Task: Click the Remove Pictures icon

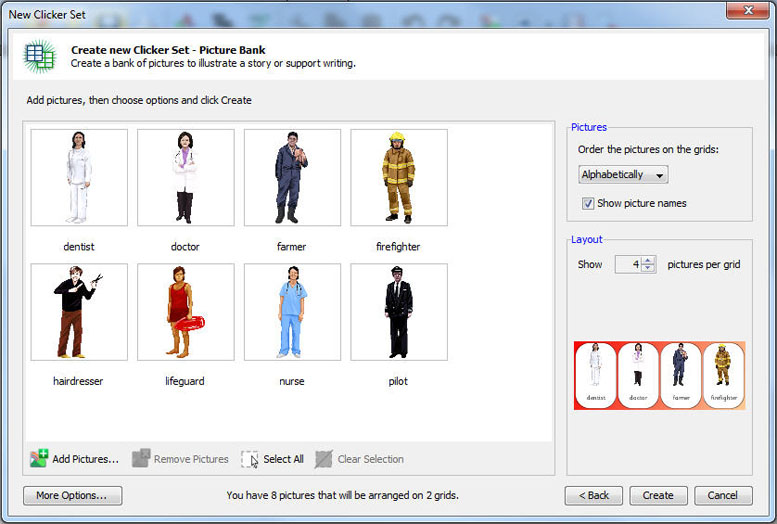Action: click(x=141, y=459)
